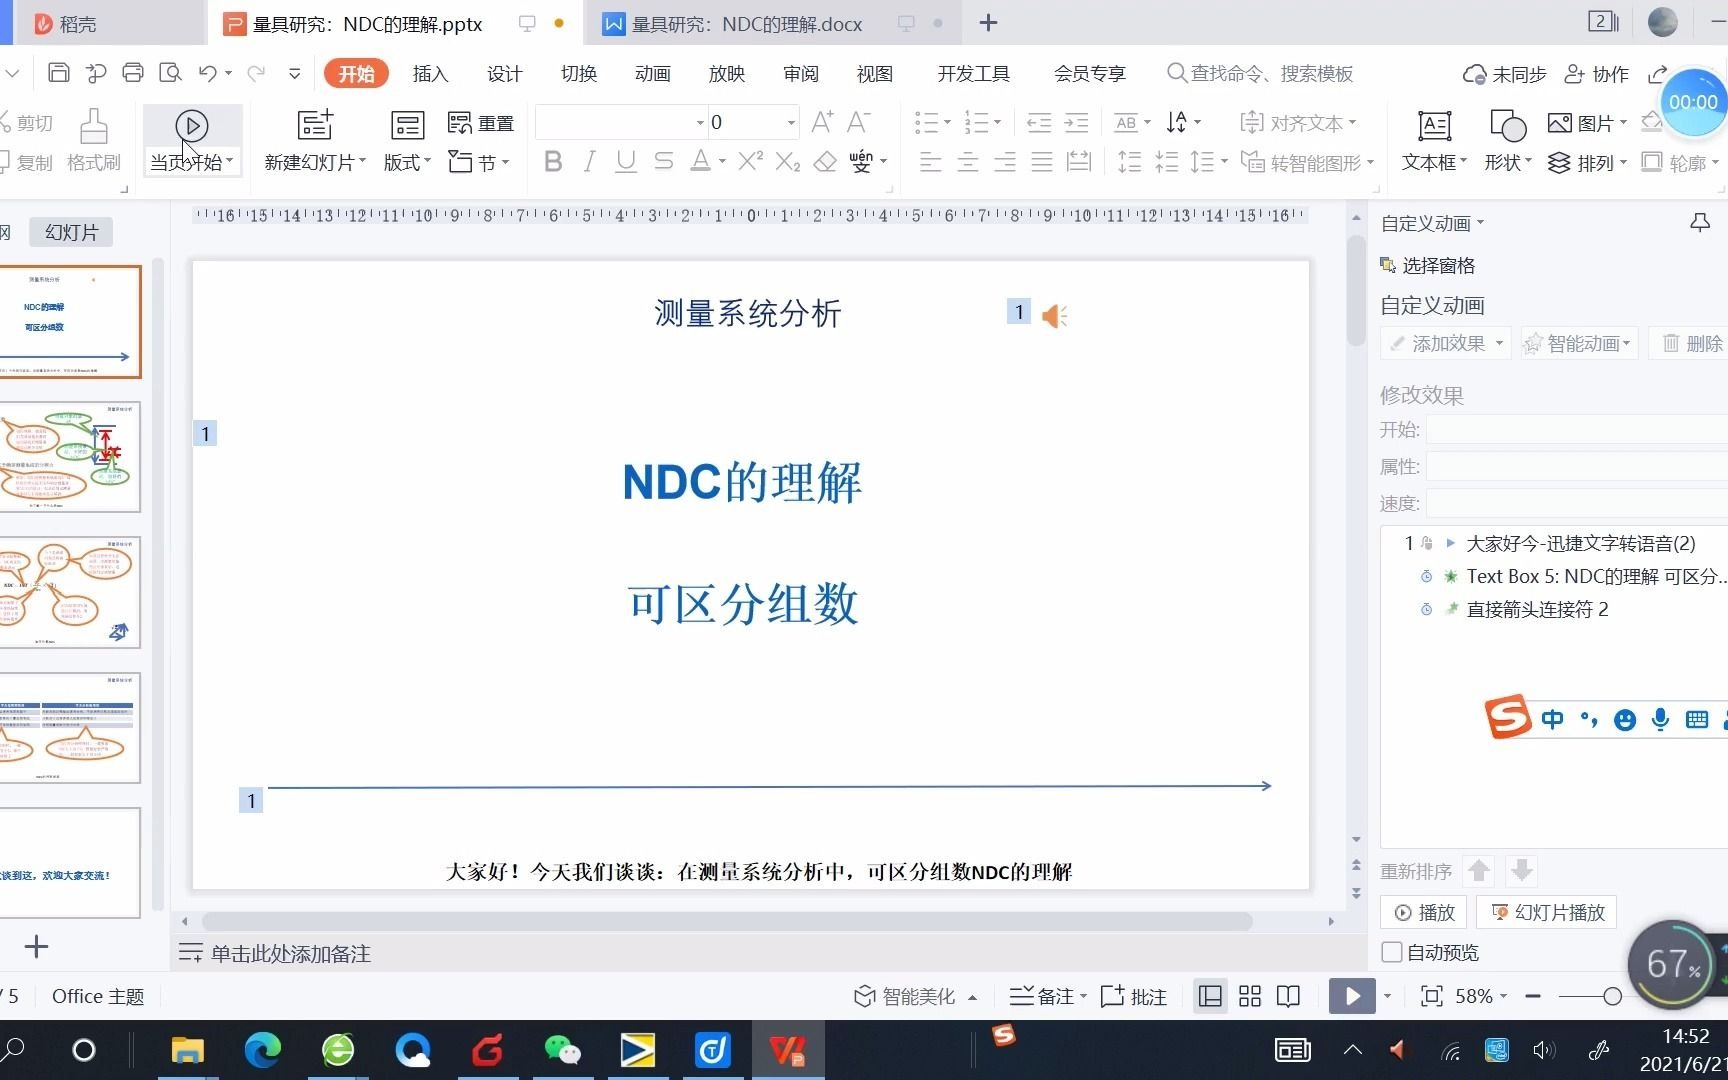Click the 播放 button in animation pane
Image resolution: width=1728 pixels, height=1080 pixels.
pyautogui.click(x=1424, y=911)
